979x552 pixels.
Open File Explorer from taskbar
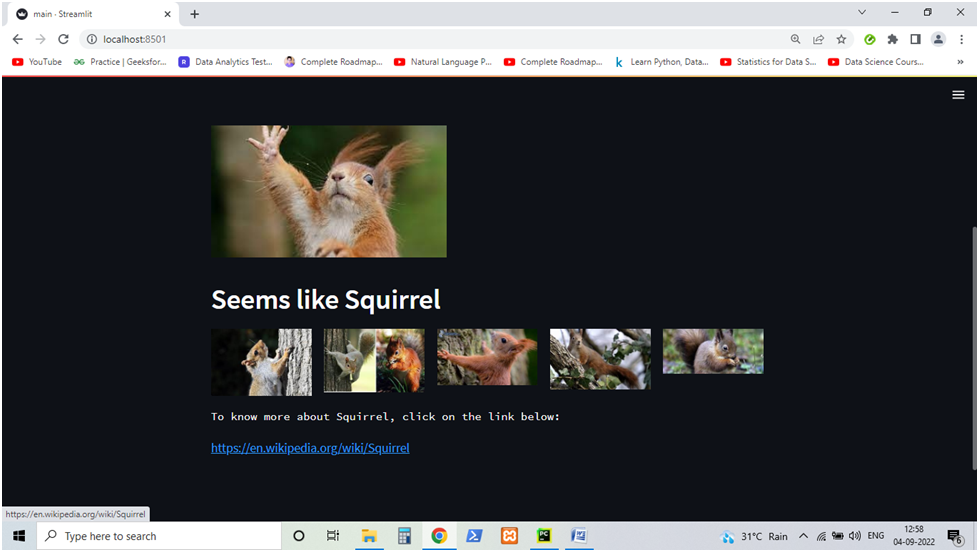pyautogui.click(x=369, y=536)
